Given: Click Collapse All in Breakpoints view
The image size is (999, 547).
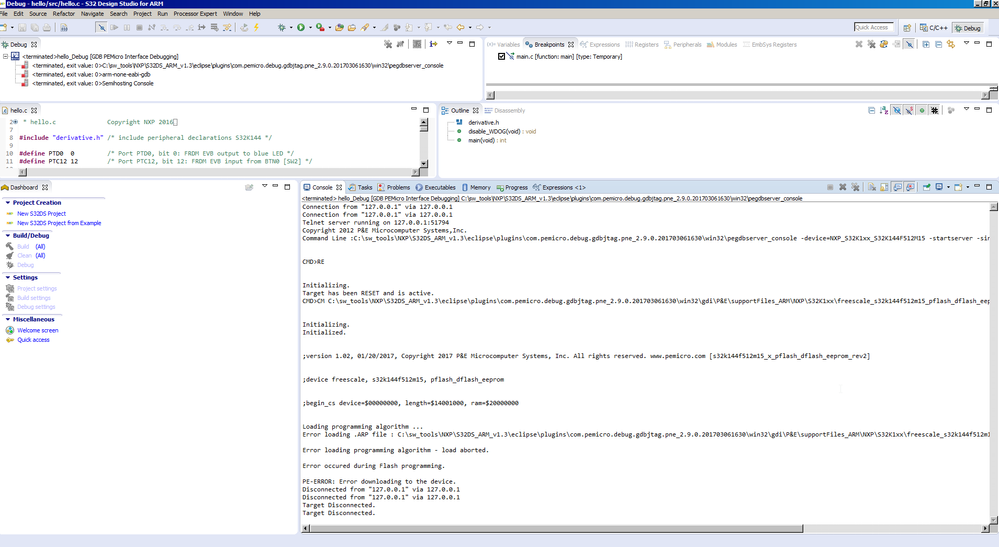Looking at the screenshot, I should 938,44.
